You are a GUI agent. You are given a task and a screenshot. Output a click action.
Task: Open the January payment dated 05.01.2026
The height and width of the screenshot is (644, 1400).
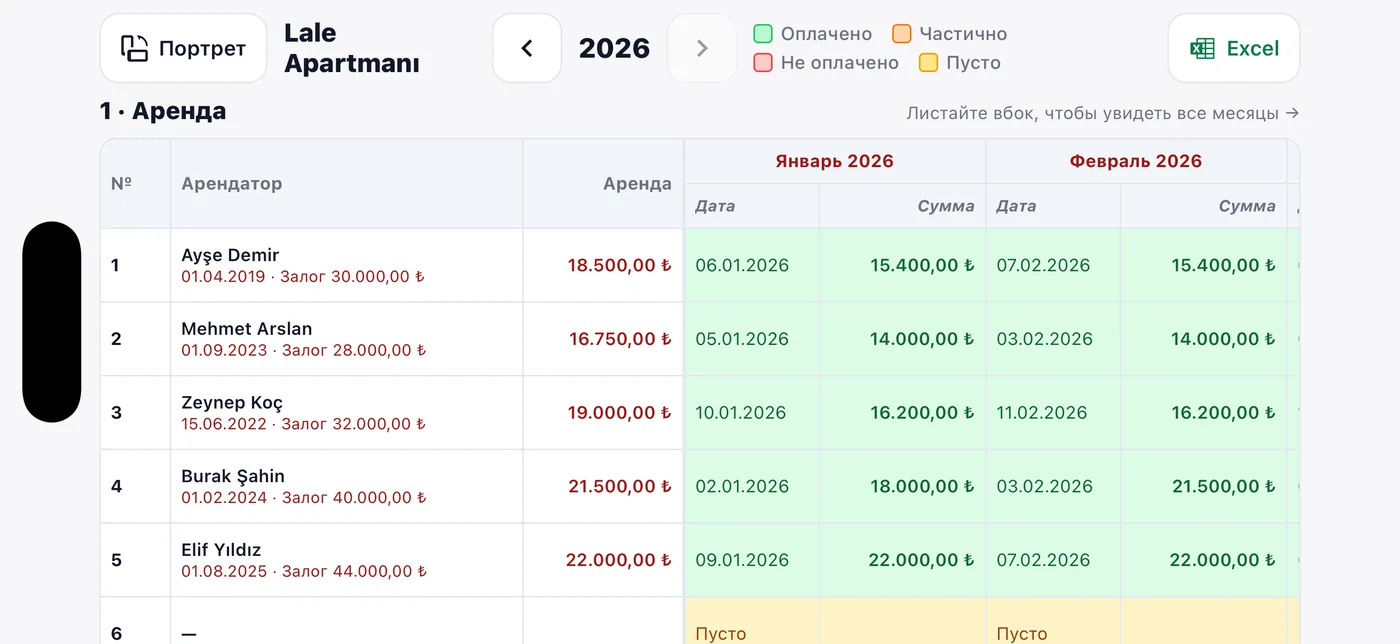point(742,339)
